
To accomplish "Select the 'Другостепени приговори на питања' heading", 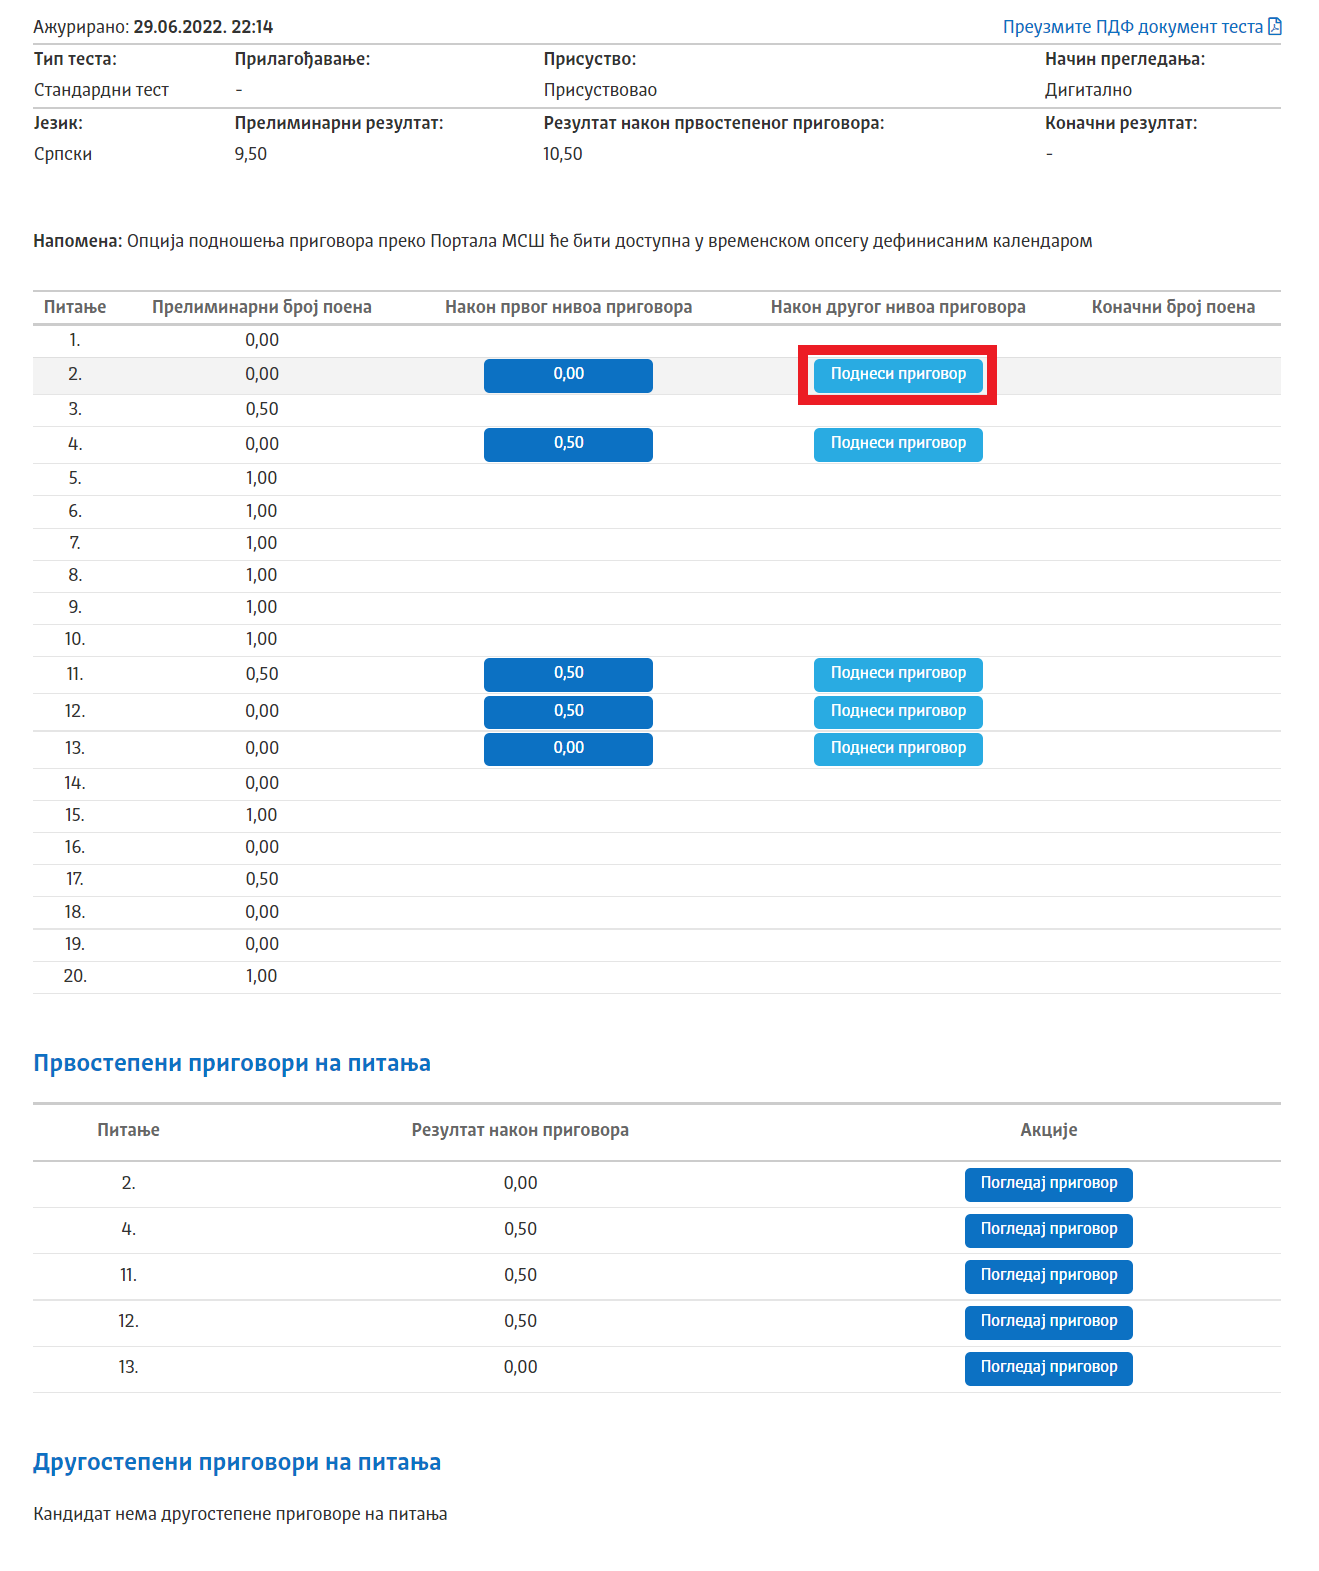I will click(237, 1462).
